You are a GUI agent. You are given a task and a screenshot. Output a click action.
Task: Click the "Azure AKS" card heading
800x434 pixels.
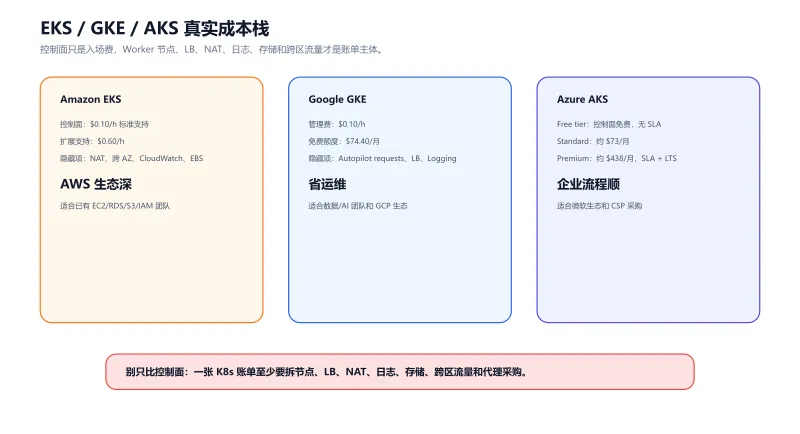pyautogui.click(x=582, y=99)
